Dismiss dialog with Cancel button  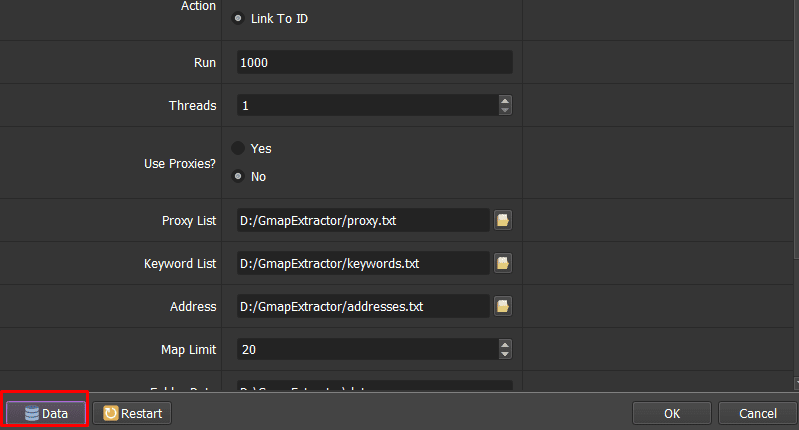(x=758, y=413)
